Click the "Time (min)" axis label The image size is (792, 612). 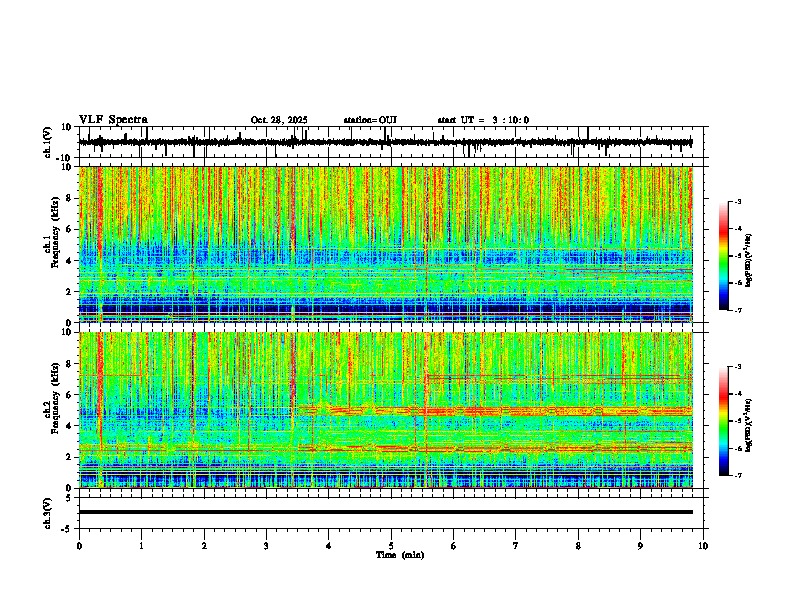coord(400,555)
